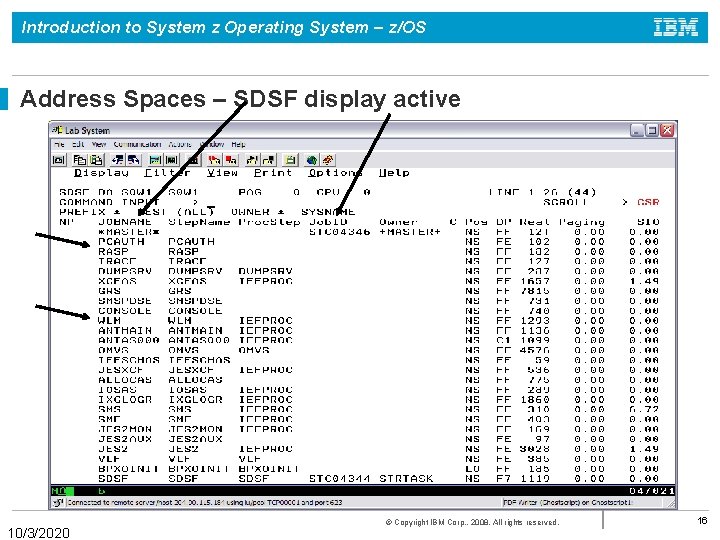
Task: Click the Send File to Host icon
Action: point(118,160)
